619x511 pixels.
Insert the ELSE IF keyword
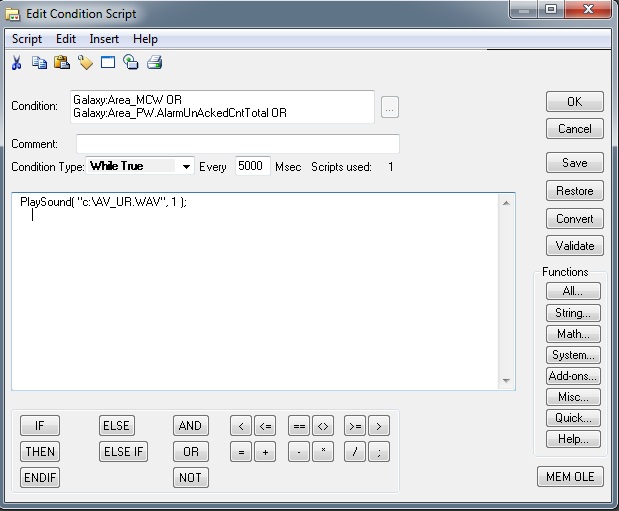pyautogui.click(x=123, y=452)
